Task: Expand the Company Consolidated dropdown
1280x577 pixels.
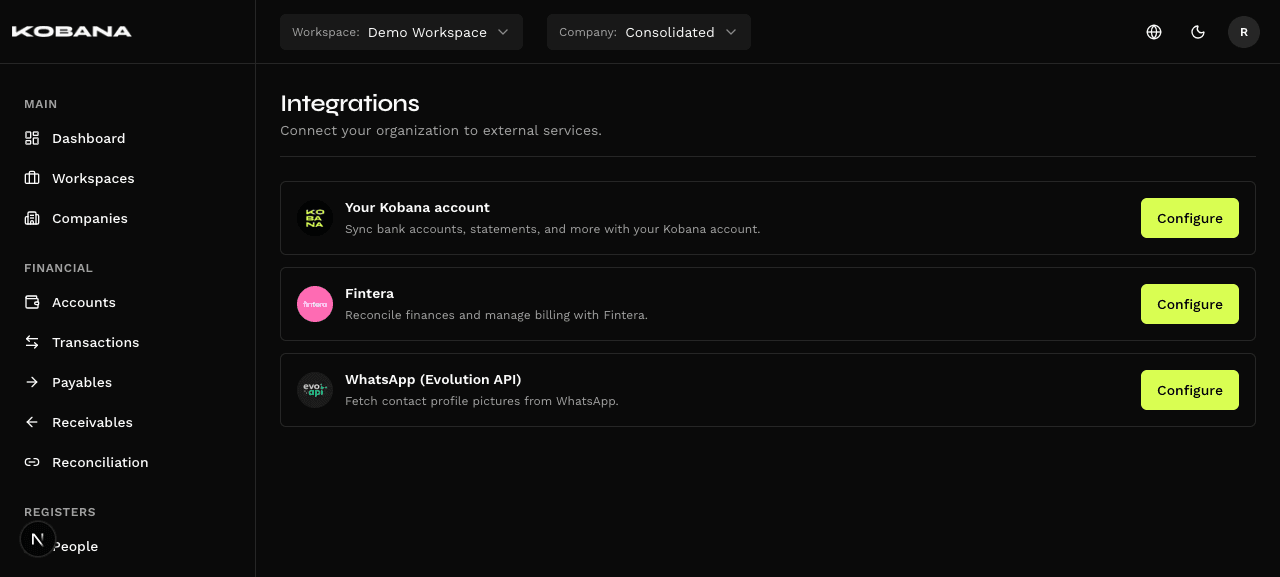Action: [649, 32]
